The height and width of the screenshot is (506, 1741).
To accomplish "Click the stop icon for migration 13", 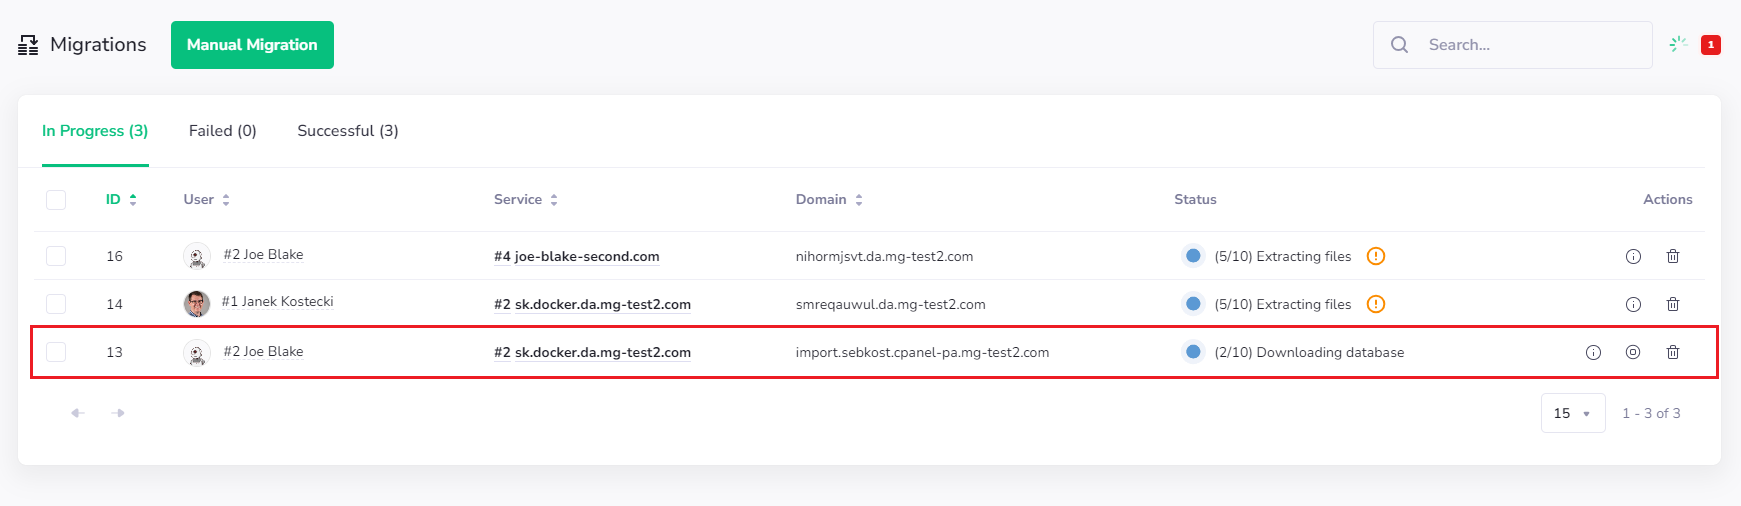I will [1633, 352].
